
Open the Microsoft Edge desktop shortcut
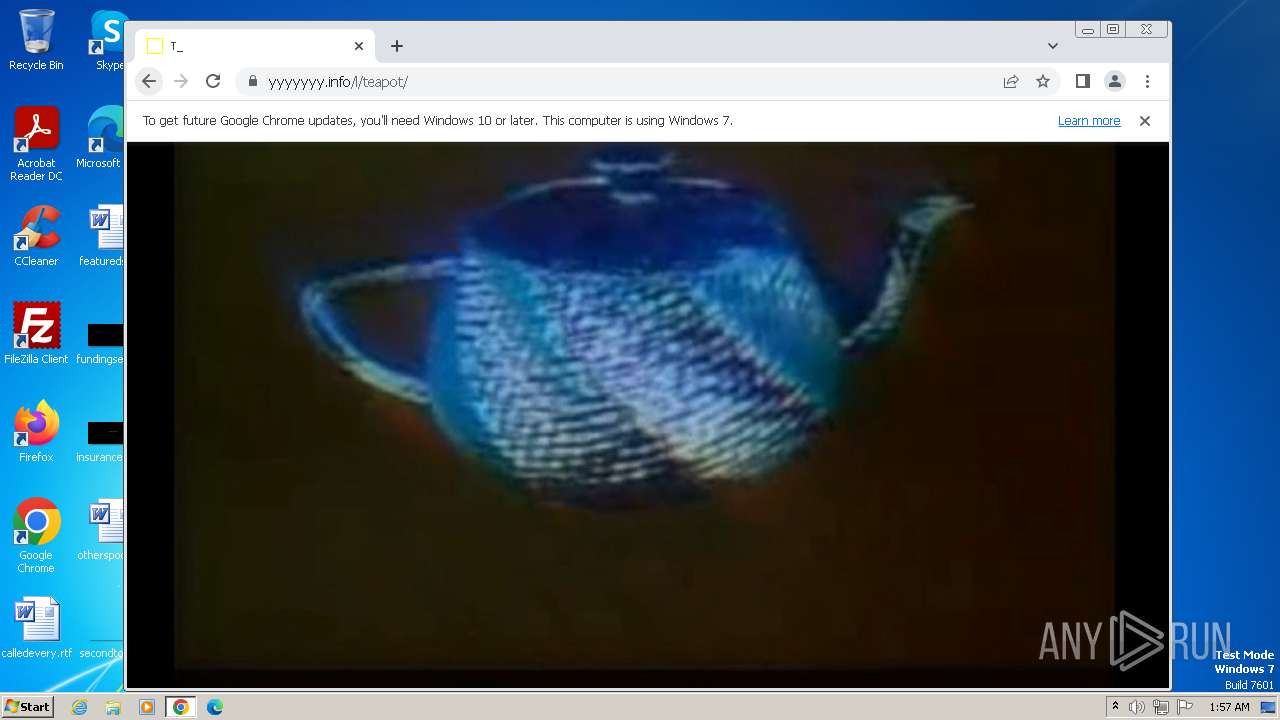point(100,138)
